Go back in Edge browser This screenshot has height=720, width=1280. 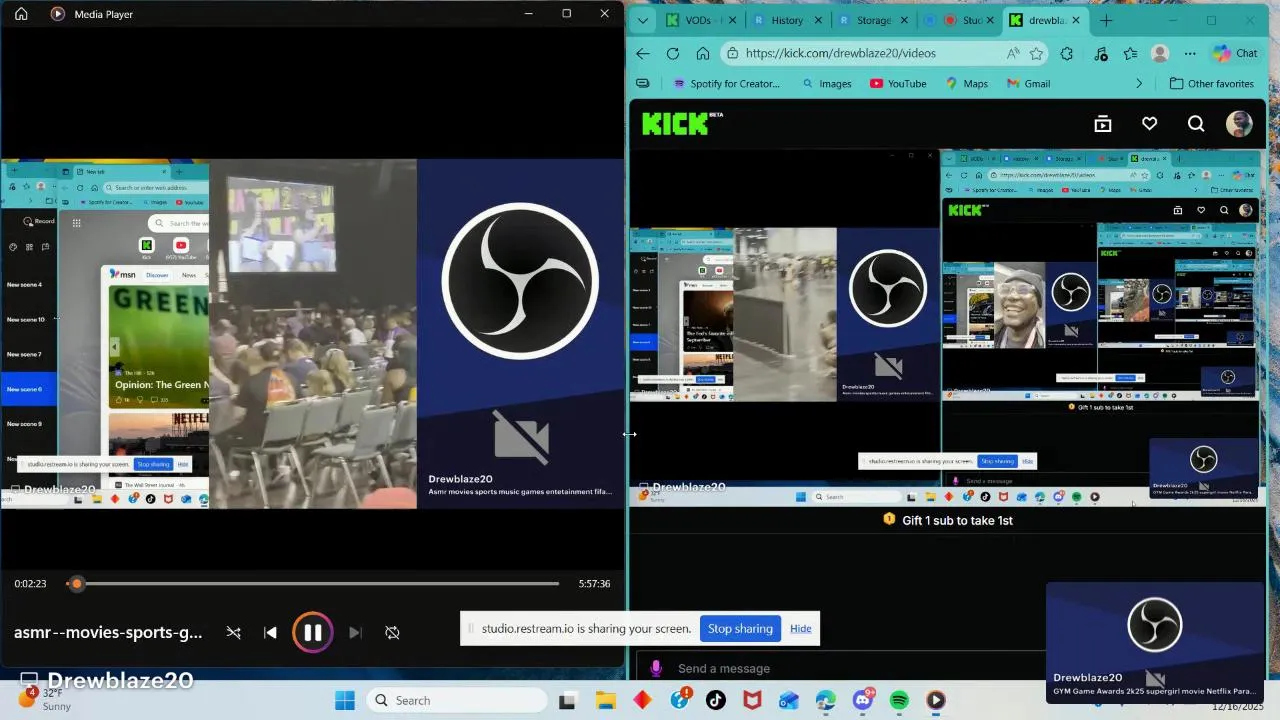tap(643, 54)
